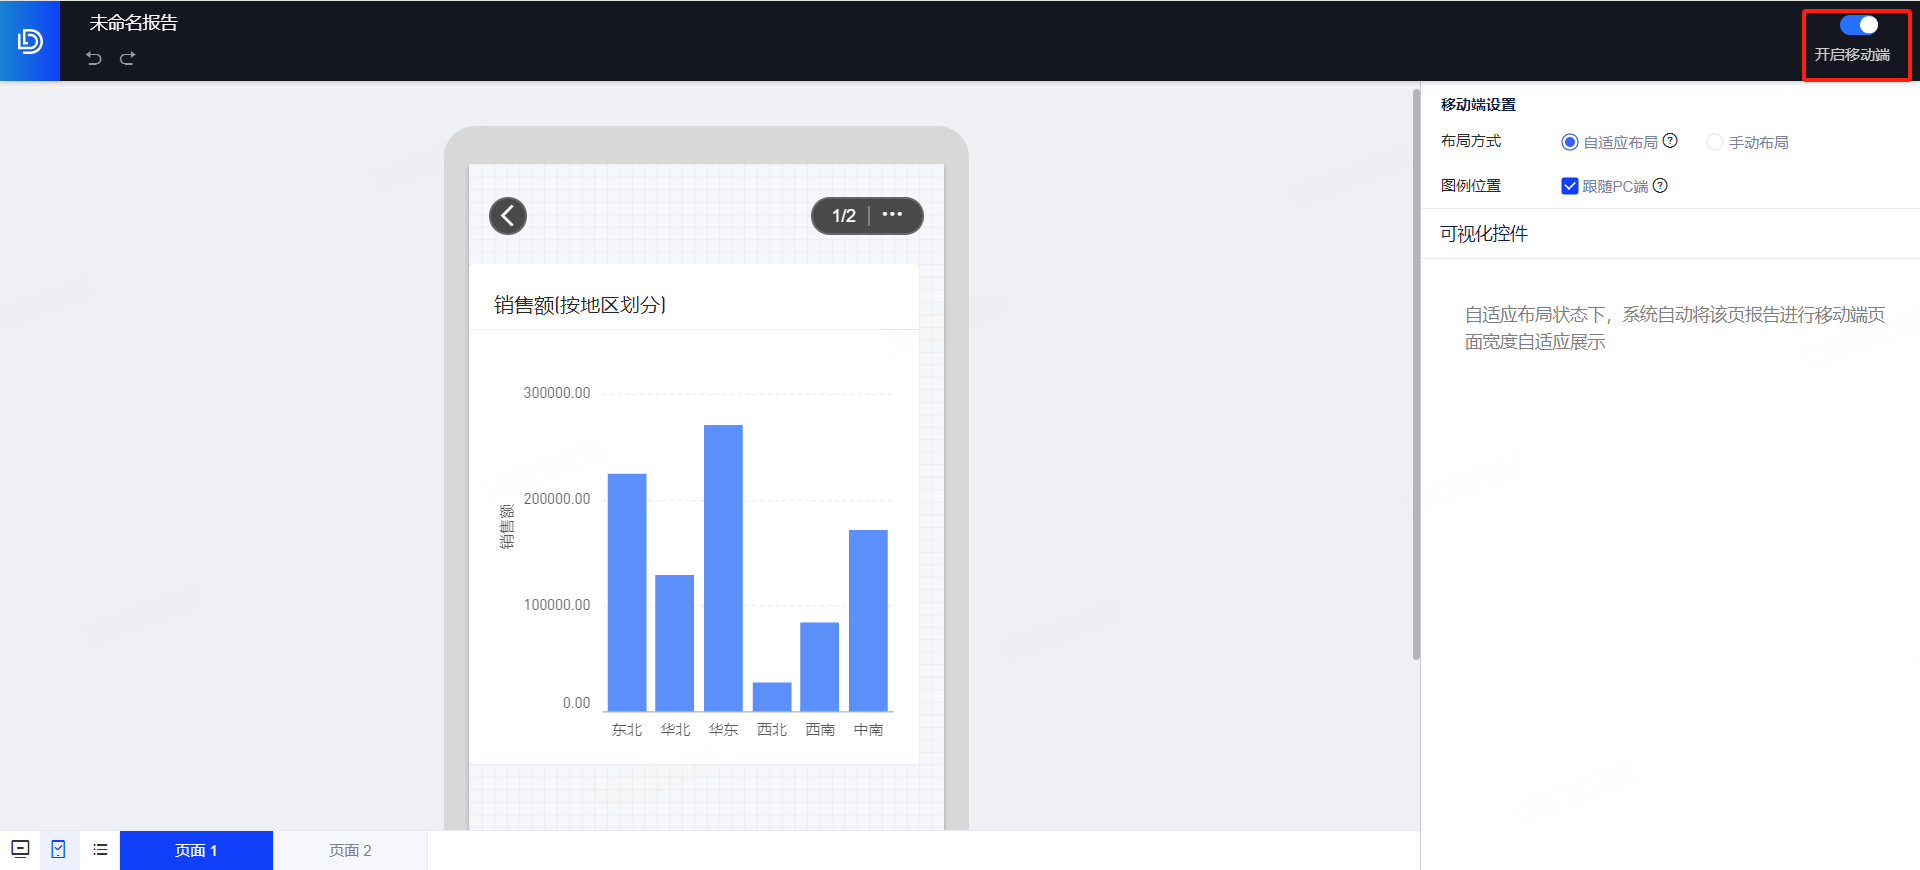Click the 1/2 page indicator
This screenshot has width=1920, height=870.
click(x=843, y=215)
